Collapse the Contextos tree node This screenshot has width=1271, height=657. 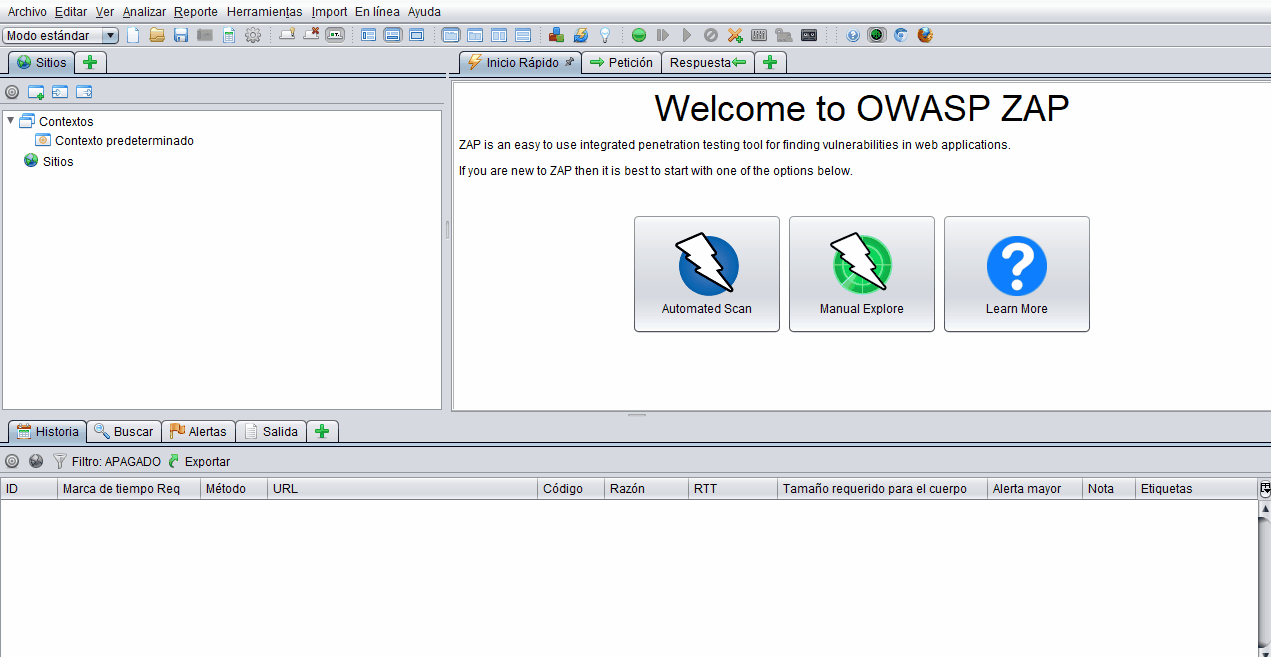(11, 121)
